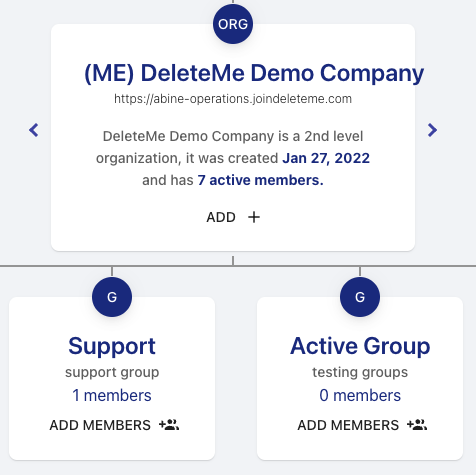Image resolution: width=476 pixels, height=475 pixels.
Task: Click the 'support group' description
Action: 112,372
